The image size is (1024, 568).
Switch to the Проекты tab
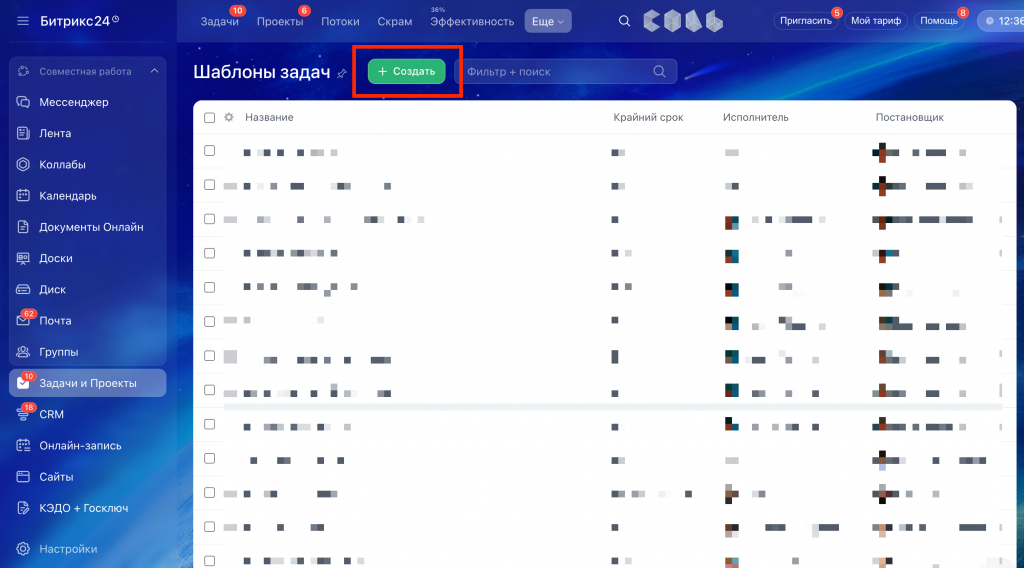click(x=279, y=22)
